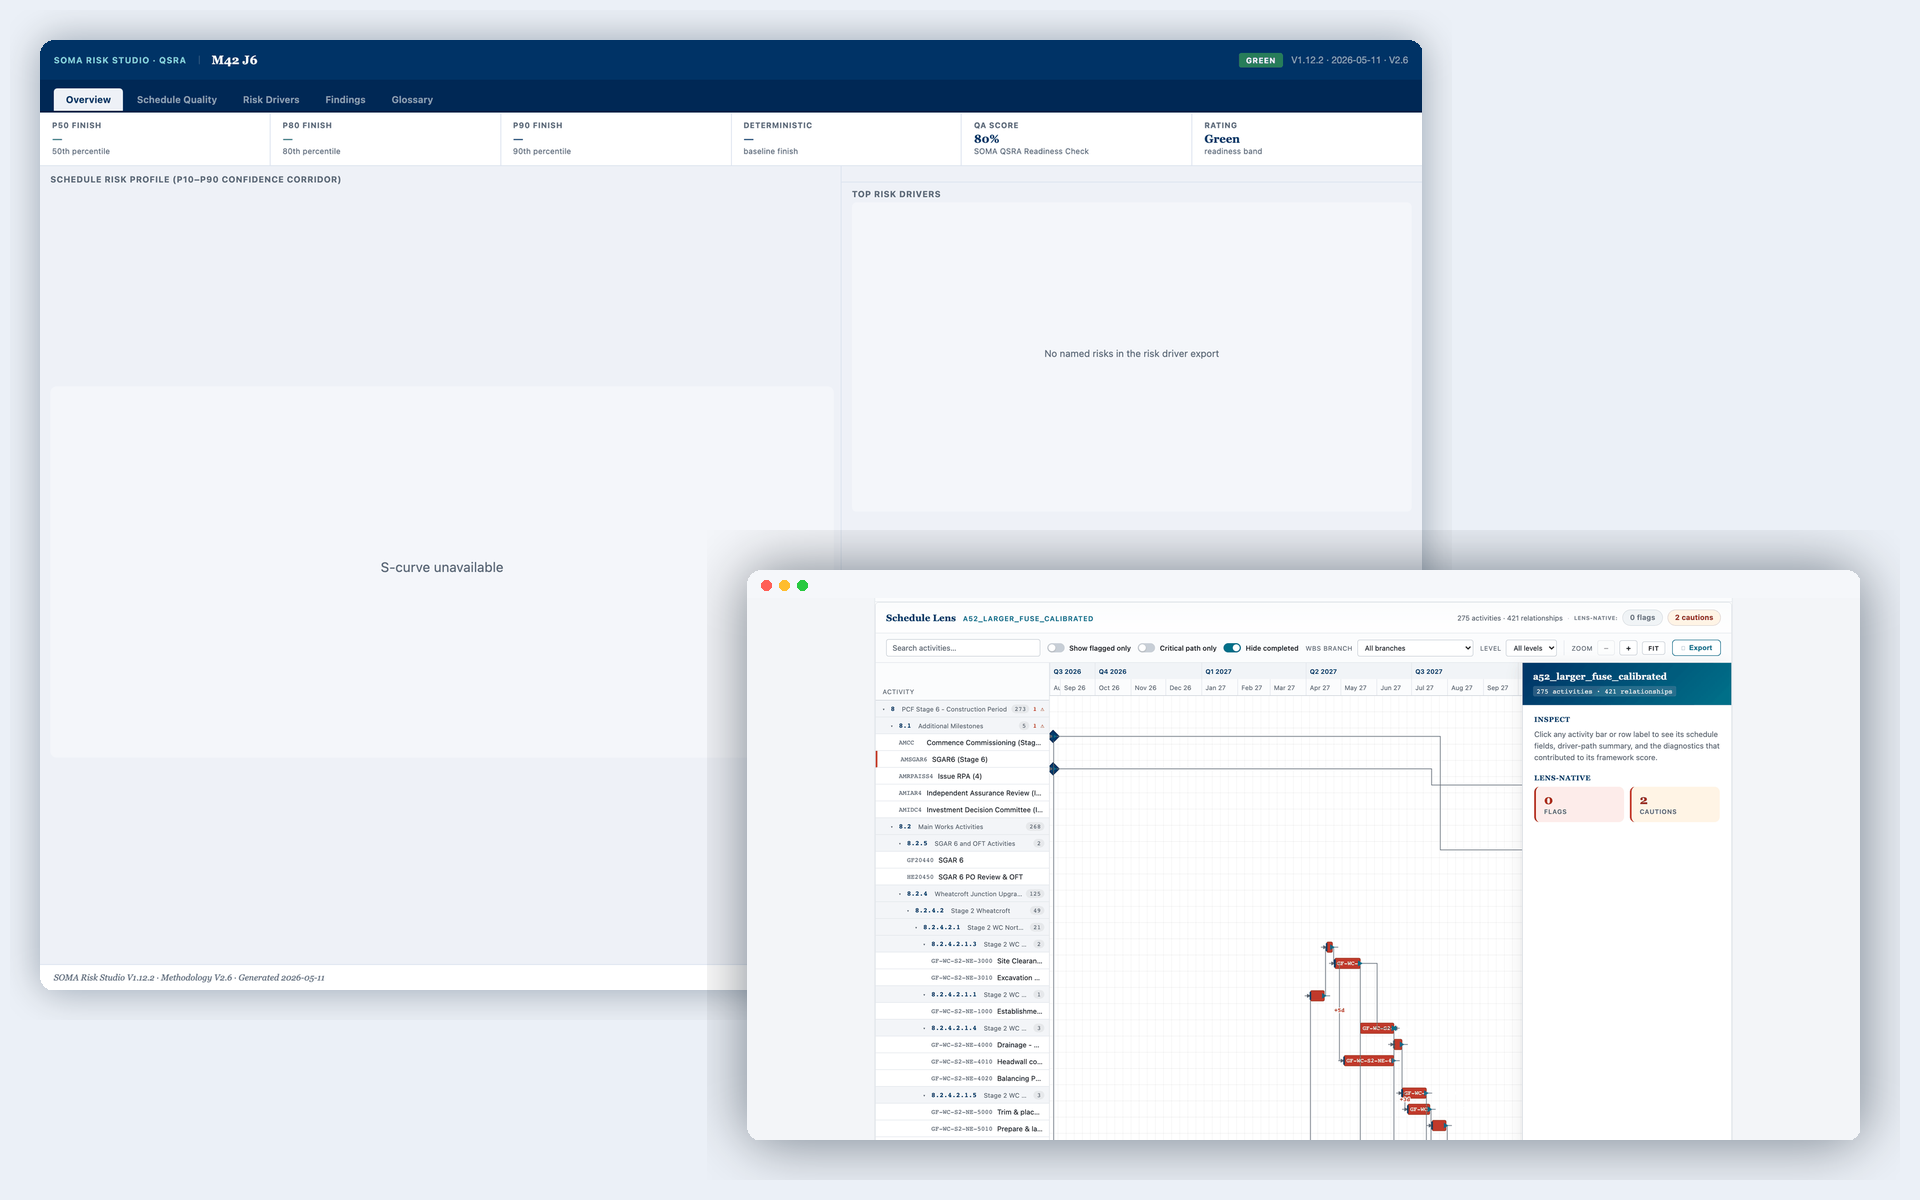The image size is (1920, 1200).
Task: Click the yellow minimize window button
Action: click(784, 586)
